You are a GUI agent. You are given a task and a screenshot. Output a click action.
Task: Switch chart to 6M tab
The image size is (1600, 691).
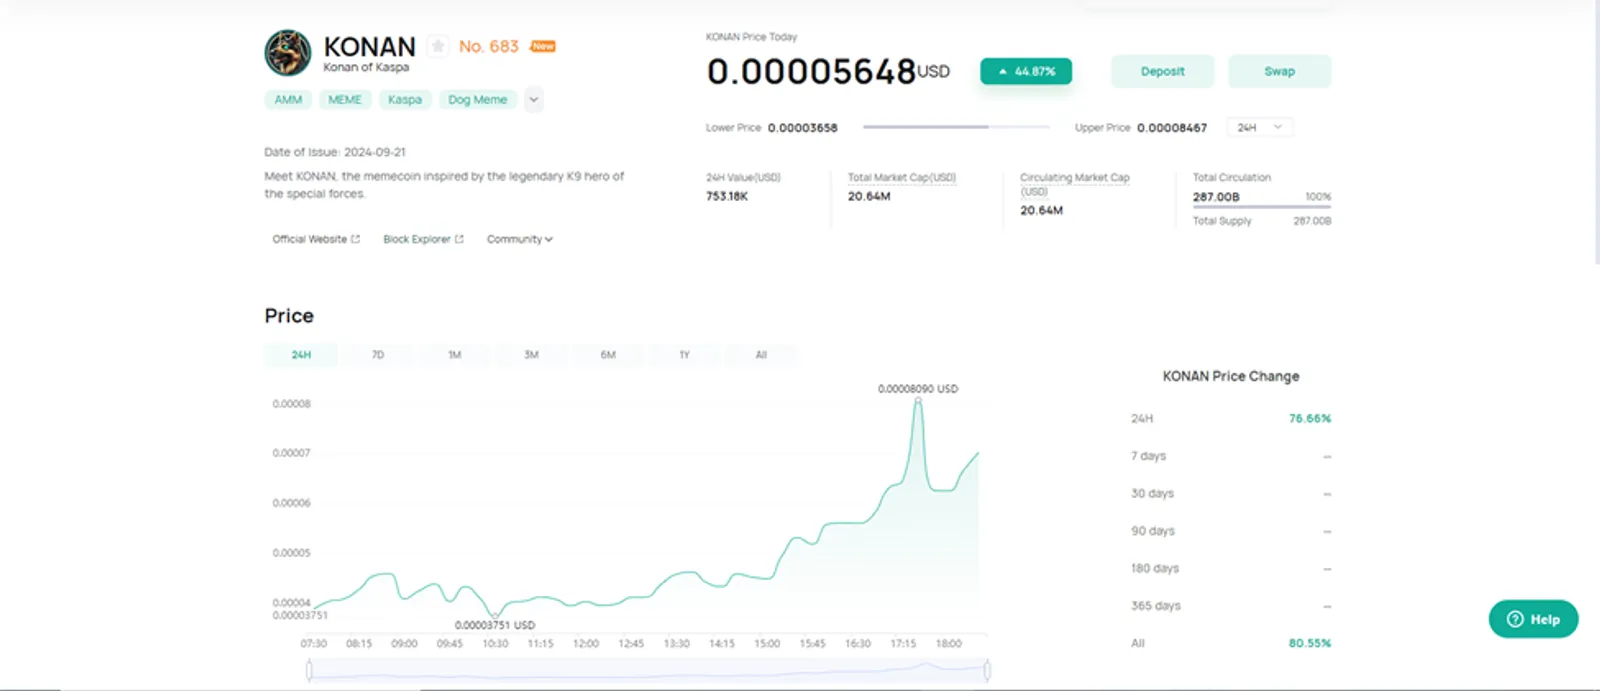608,355
